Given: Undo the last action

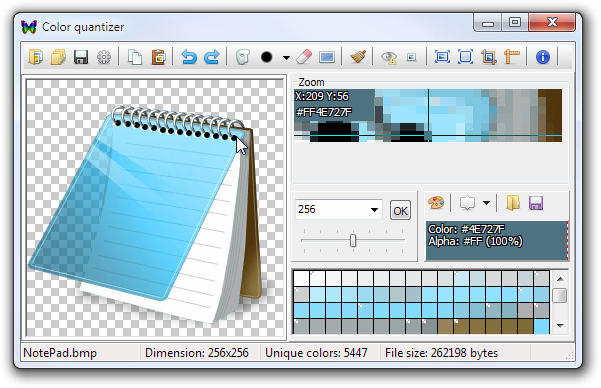Looking at the screenshot, I should 189,57.
